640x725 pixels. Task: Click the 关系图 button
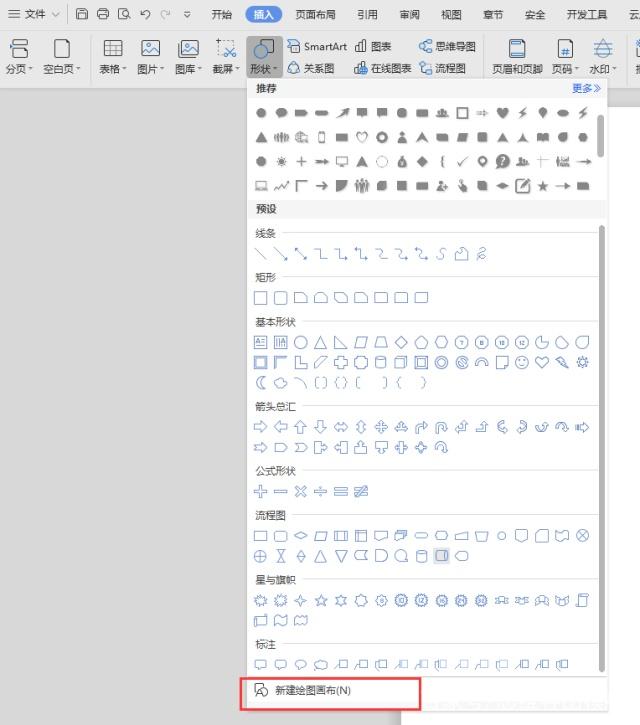(x=311, y=68)
